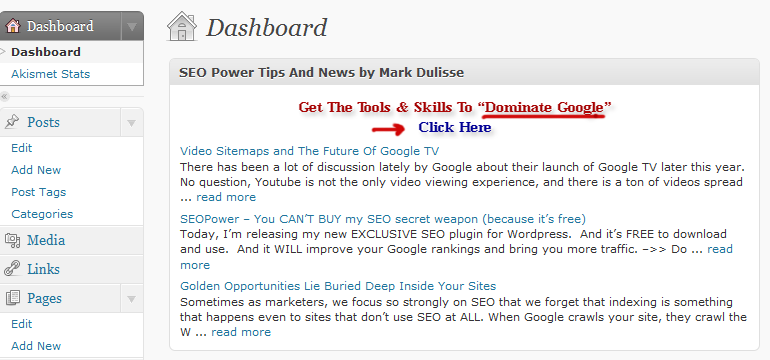Image resolution: width=770 pixels, height=360 pixels.
Task: Open 'SEOPower – You CAN'T BUY my SEO secret weapon'
Action: click(x=383, y=219)
